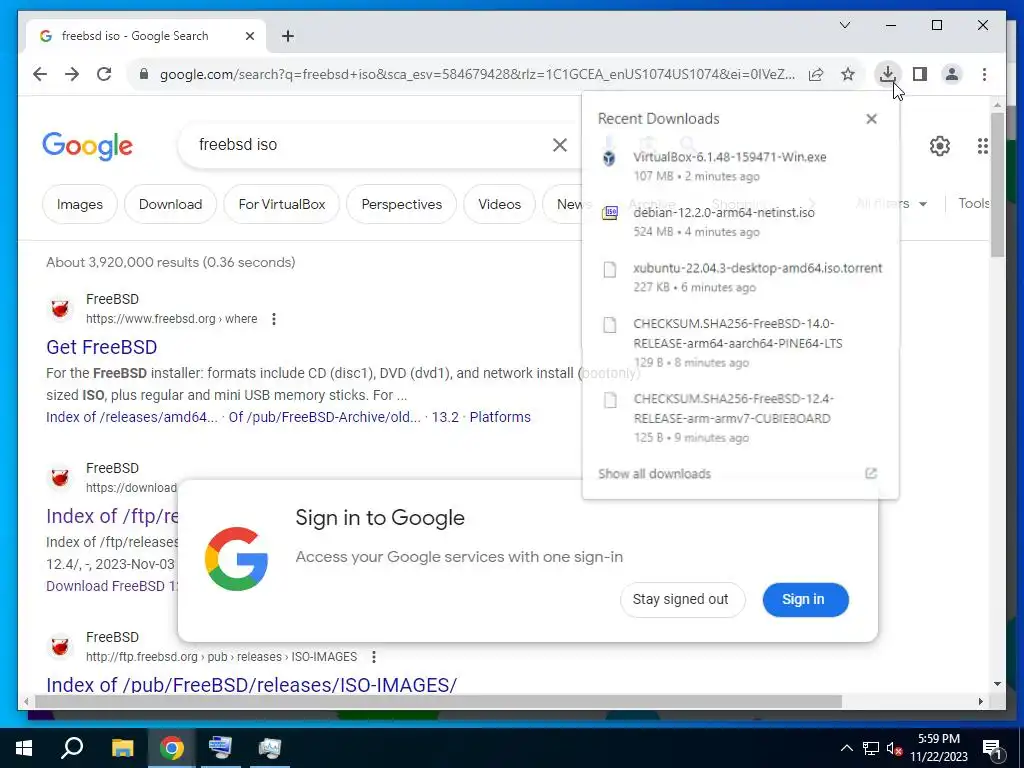
Task: Bookmark this tab with the star
Action: (848, 74)
